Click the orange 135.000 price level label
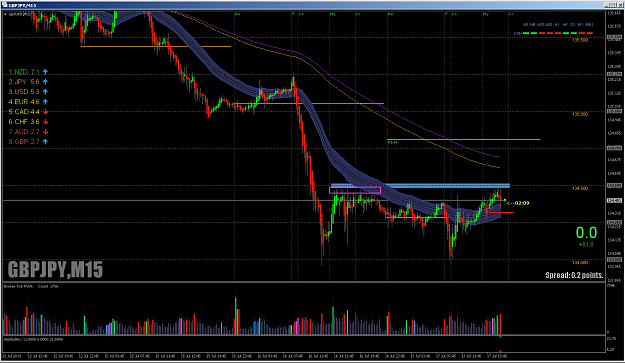This screenshot has height=363, width=625. coord(580,114)
